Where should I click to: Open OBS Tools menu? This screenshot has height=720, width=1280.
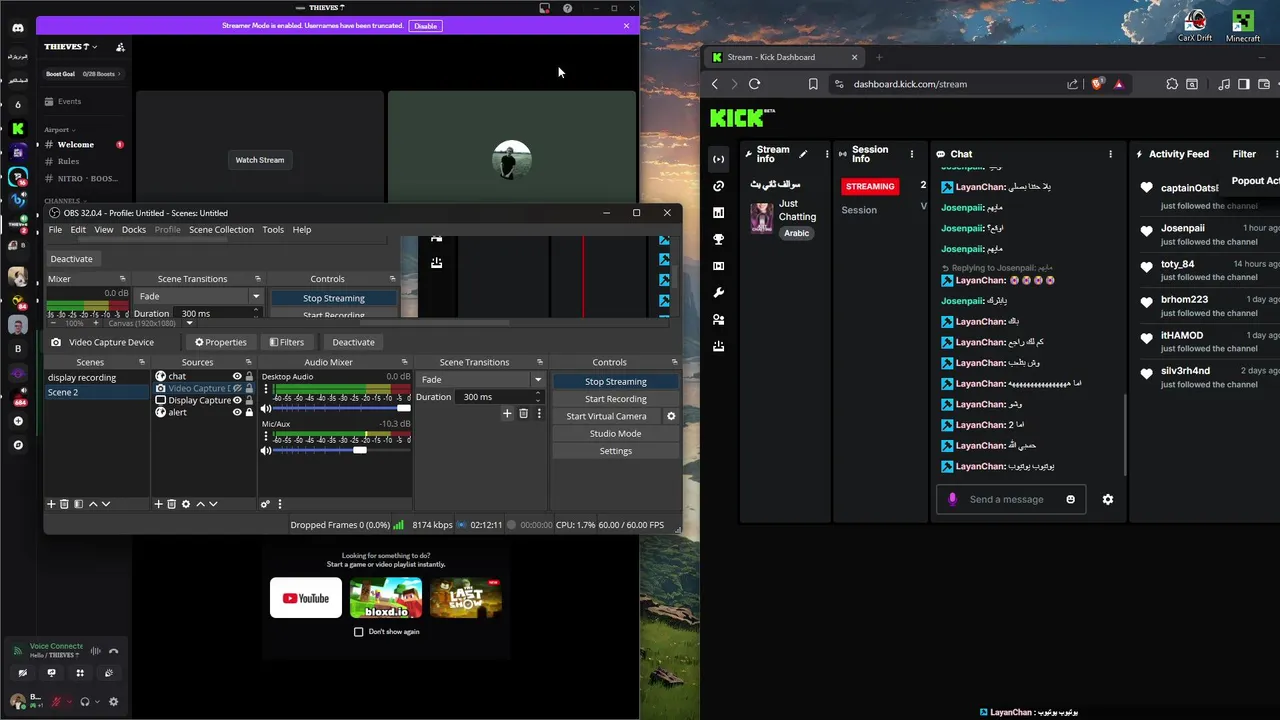coord(273,229)
